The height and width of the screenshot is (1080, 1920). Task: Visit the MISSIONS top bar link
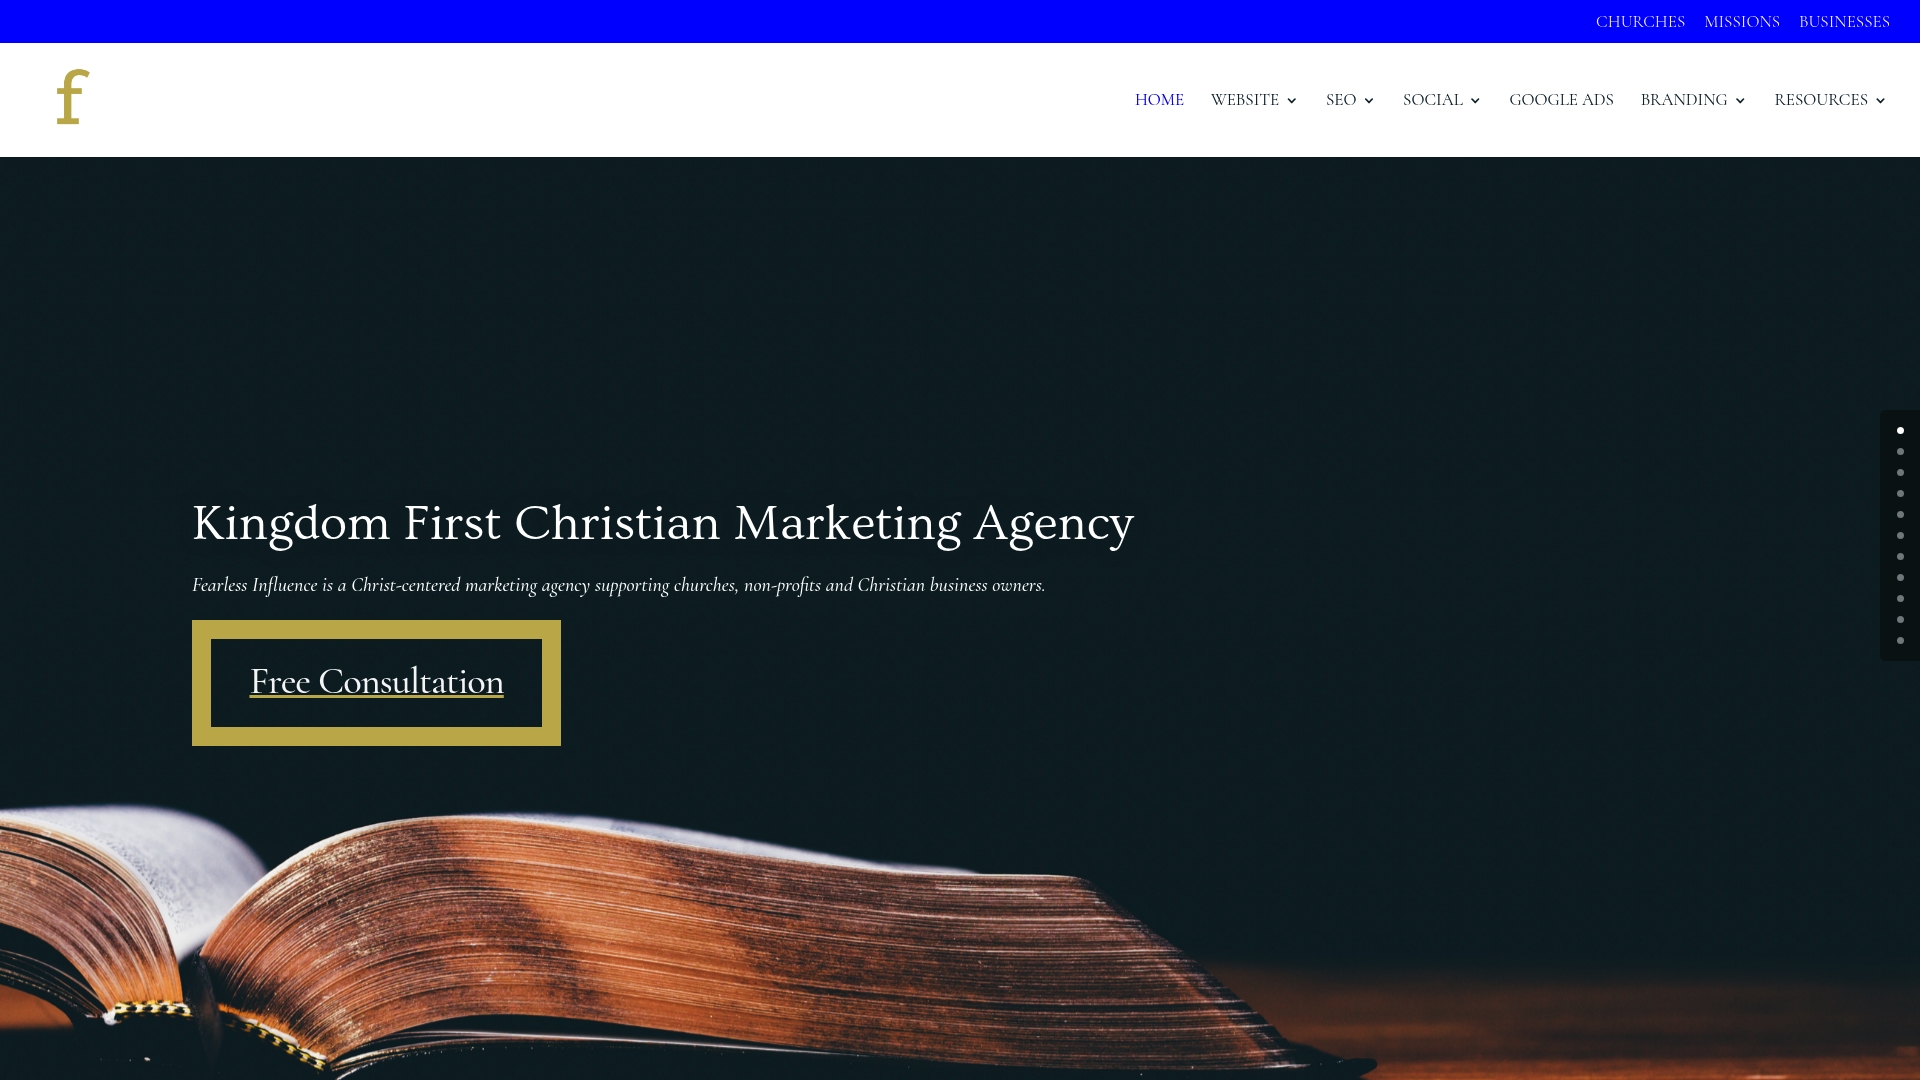(1742, 22)
